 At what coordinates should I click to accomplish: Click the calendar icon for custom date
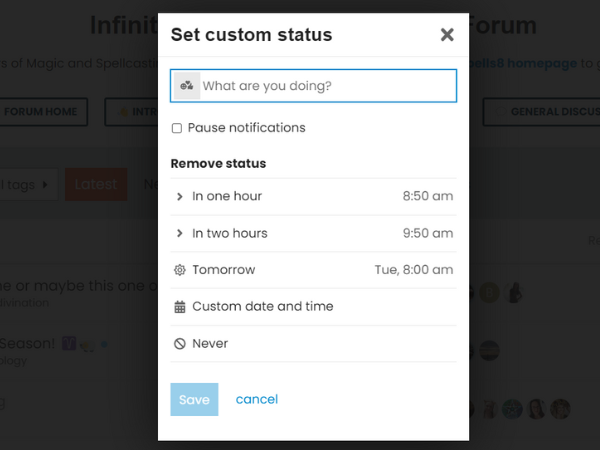click(180, 307)
